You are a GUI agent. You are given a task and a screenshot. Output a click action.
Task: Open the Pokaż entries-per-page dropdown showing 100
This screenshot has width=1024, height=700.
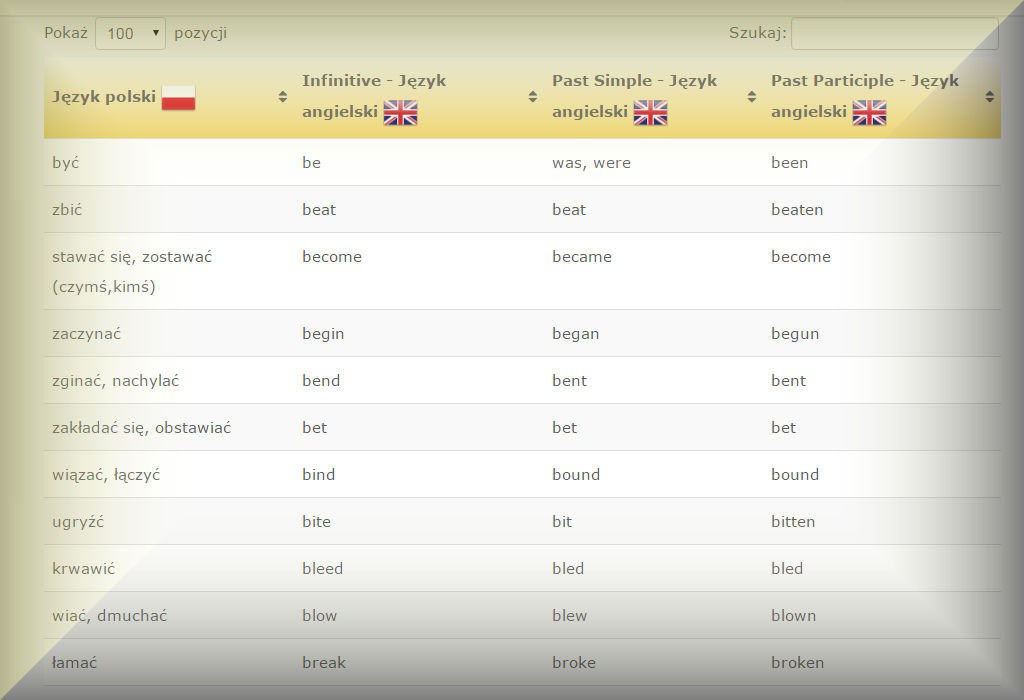[131, 33]
